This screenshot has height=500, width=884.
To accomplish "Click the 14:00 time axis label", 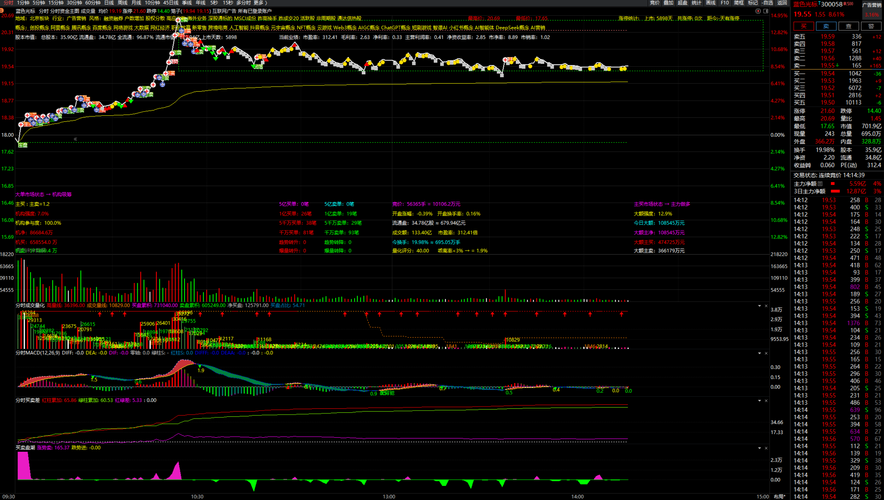I will [577, 497].
